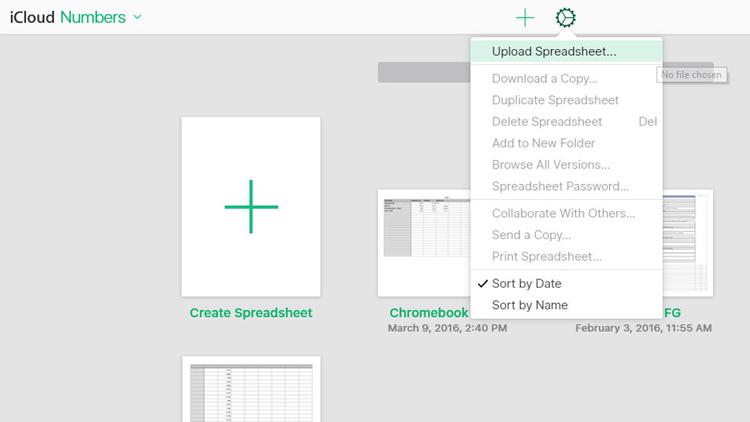Choose Download a Copy menu entry

545,78
